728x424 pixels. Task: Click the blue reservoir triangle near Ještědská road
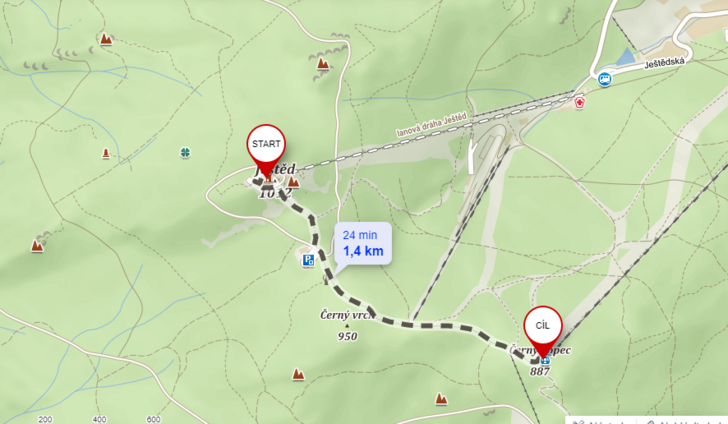tap(625, 57)
